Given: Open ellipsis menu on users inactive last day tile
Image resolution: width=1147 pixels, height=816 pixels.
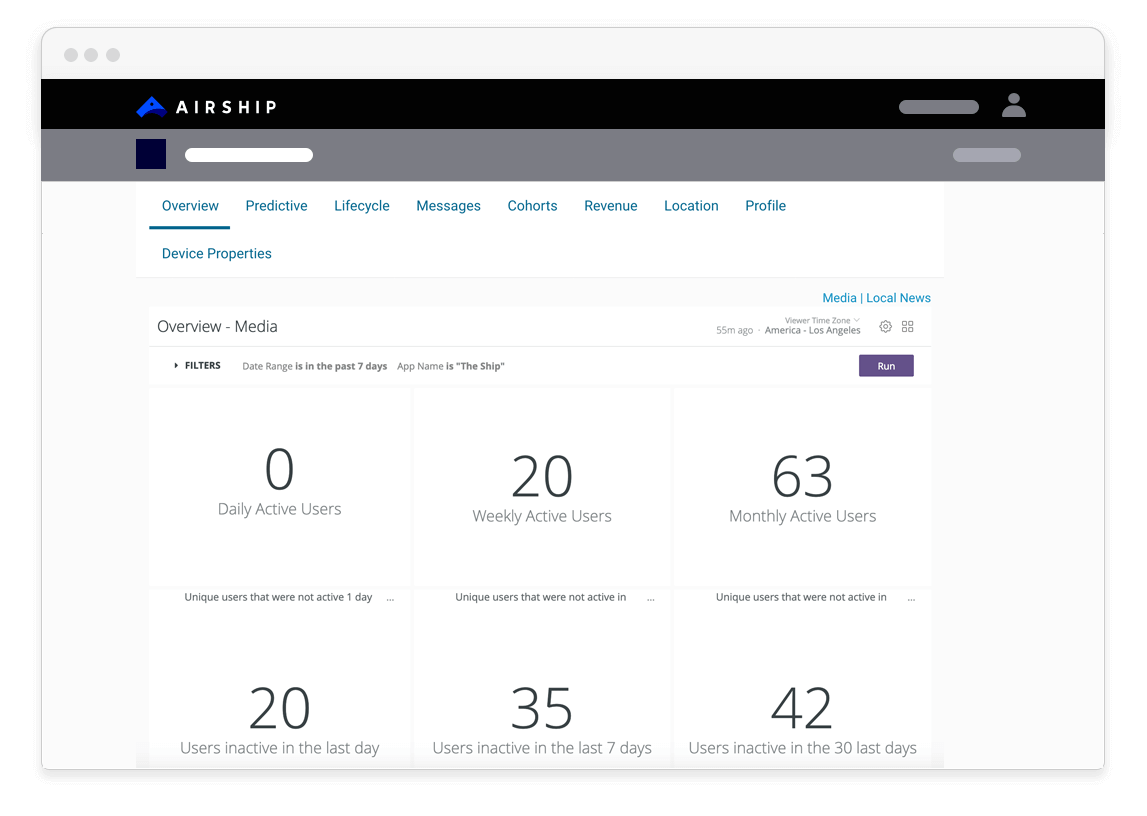Looking at the screenshot, I should (x=390, y=598).
